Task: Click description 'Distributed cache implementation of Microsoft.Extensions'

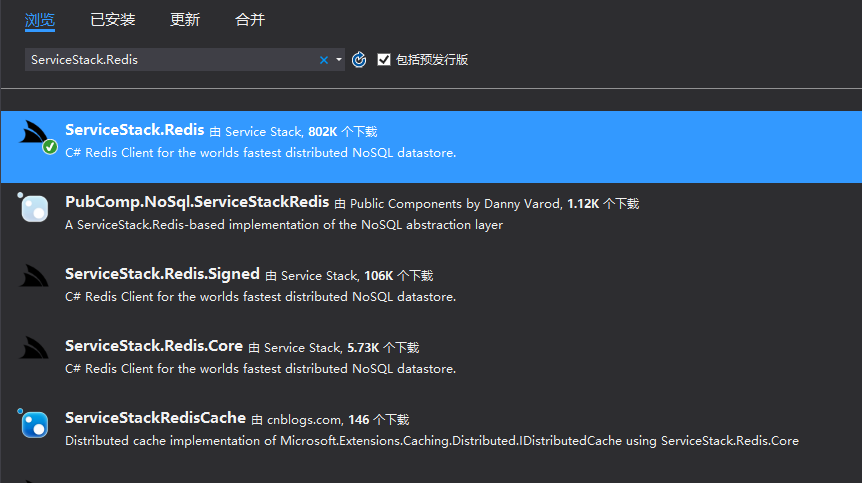Action: (x=432, y=441)
